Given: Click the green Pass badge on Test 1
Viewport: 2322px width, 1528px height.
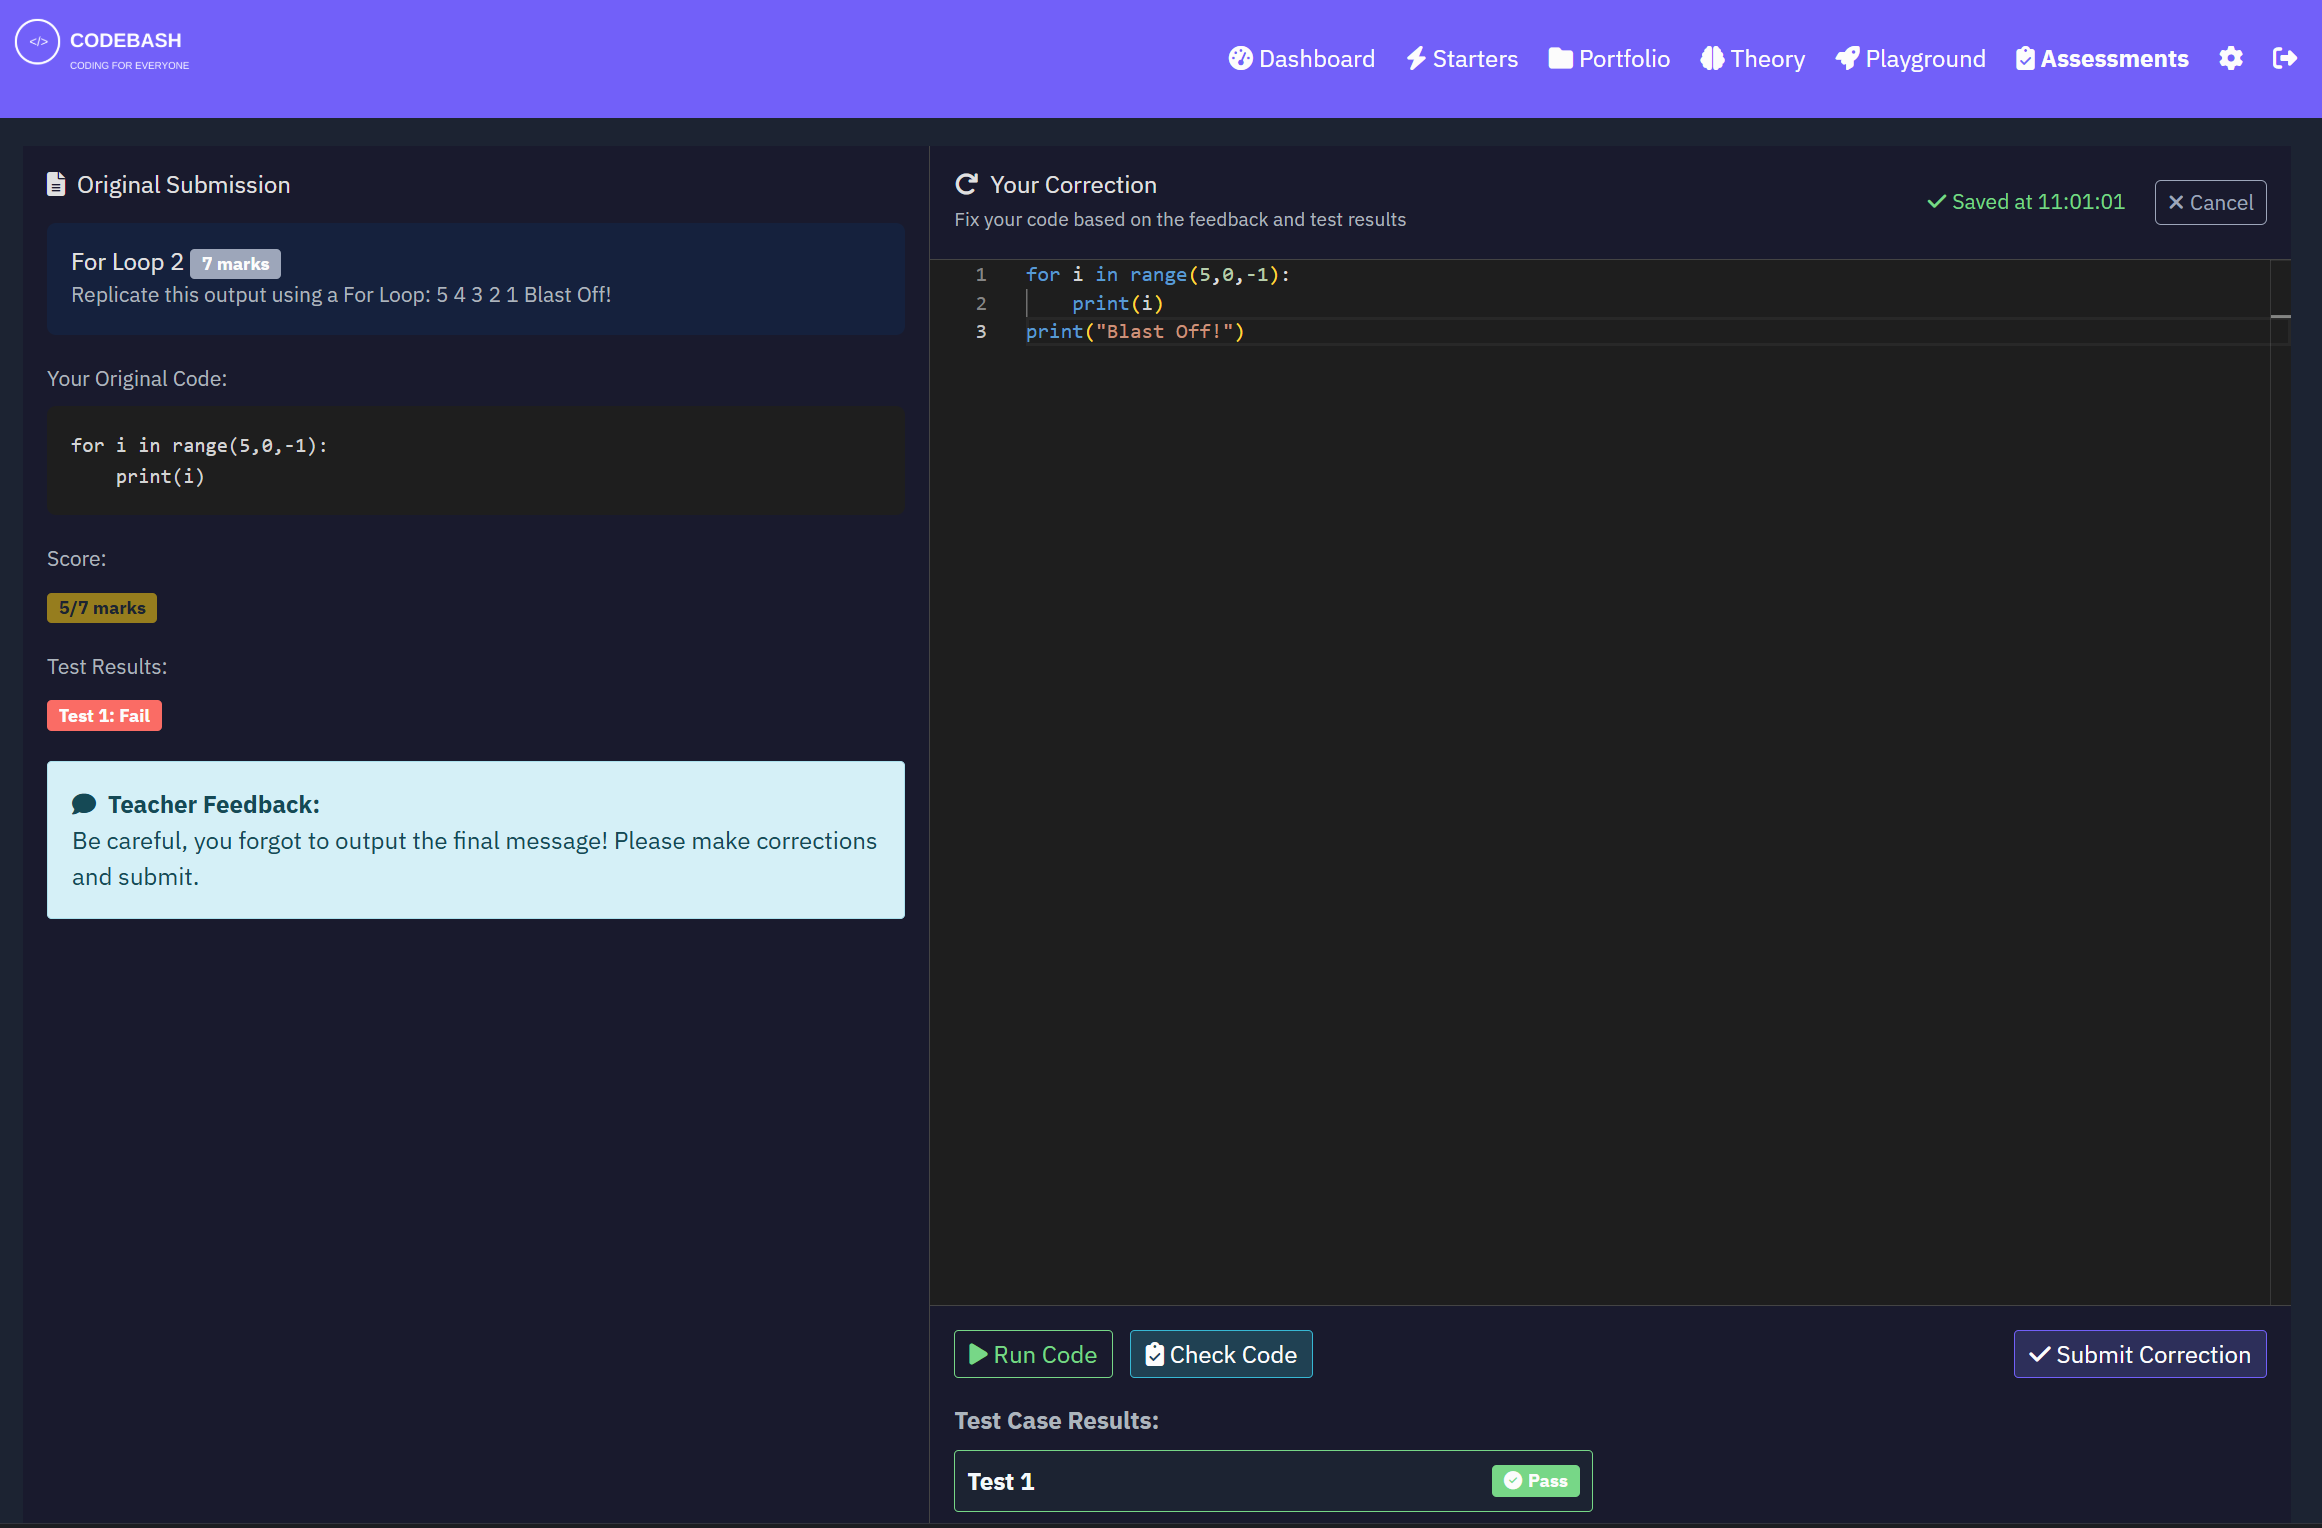Looking at the screenshot, I should (x=1535, y=1481).
